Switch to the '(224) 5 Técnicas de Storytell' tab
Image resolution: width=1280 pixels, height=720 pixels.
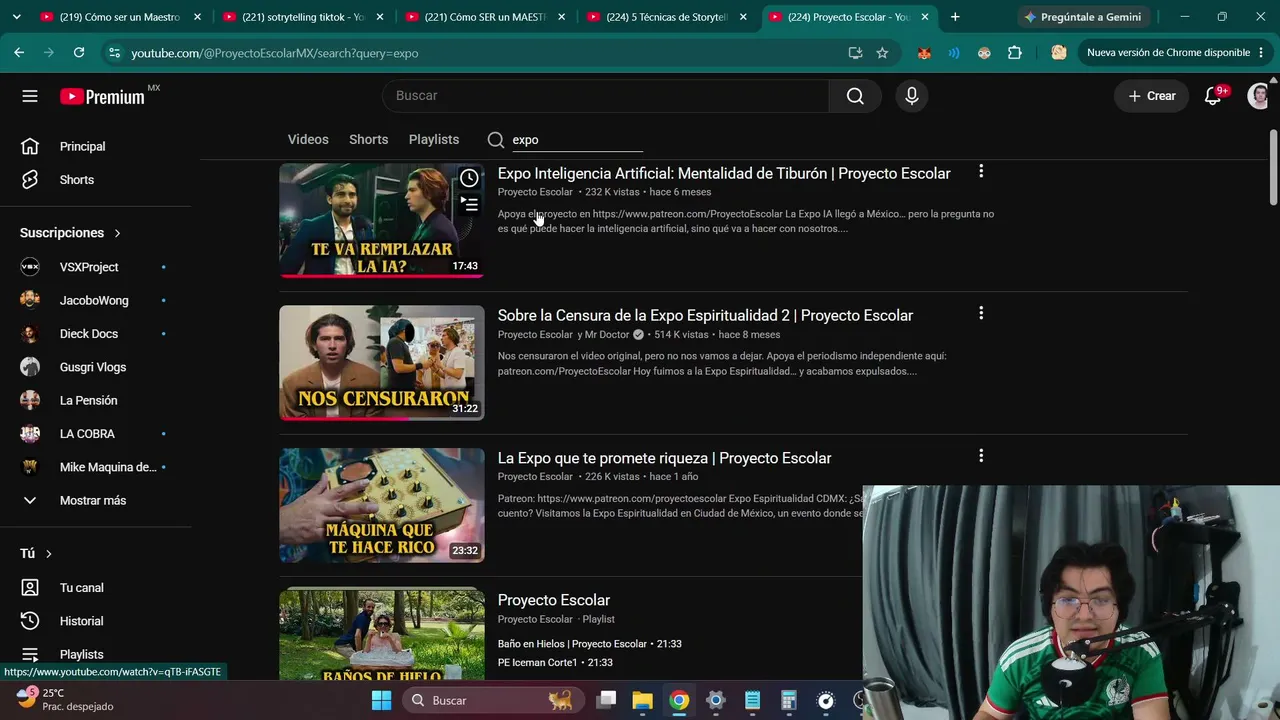coord(667,17)
